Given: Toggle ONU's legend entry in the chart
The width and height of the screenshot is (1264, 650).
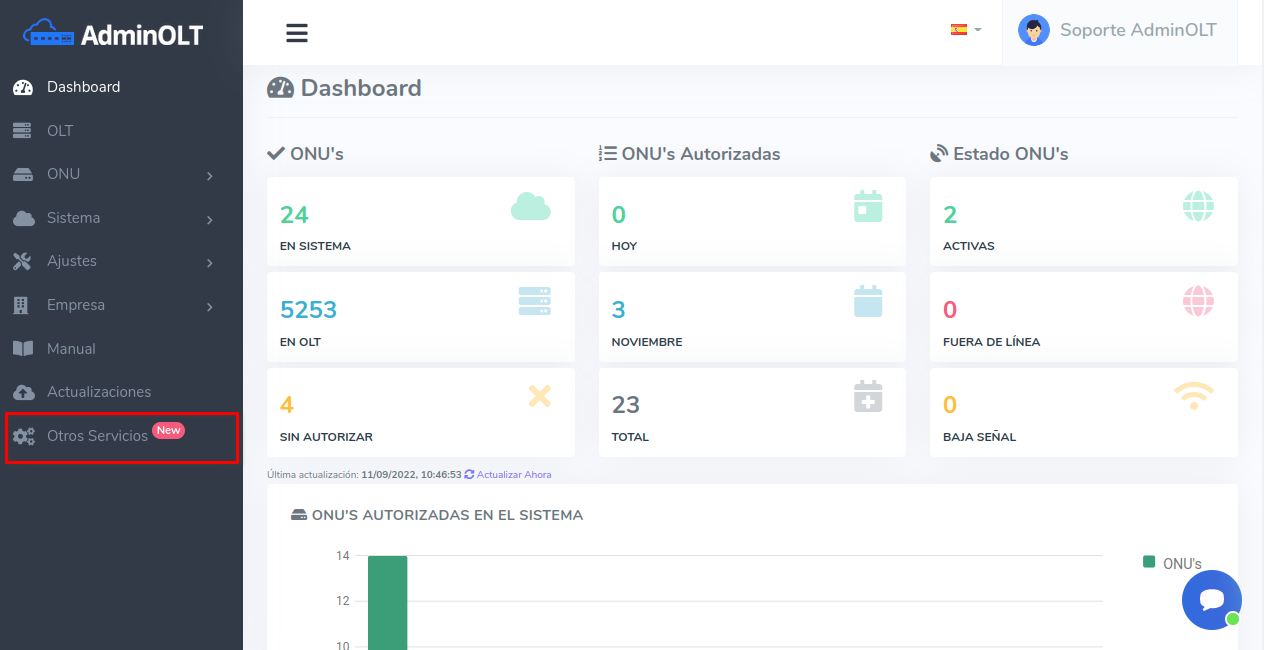Looking at the screenshot, I should tap(1172, 563).
